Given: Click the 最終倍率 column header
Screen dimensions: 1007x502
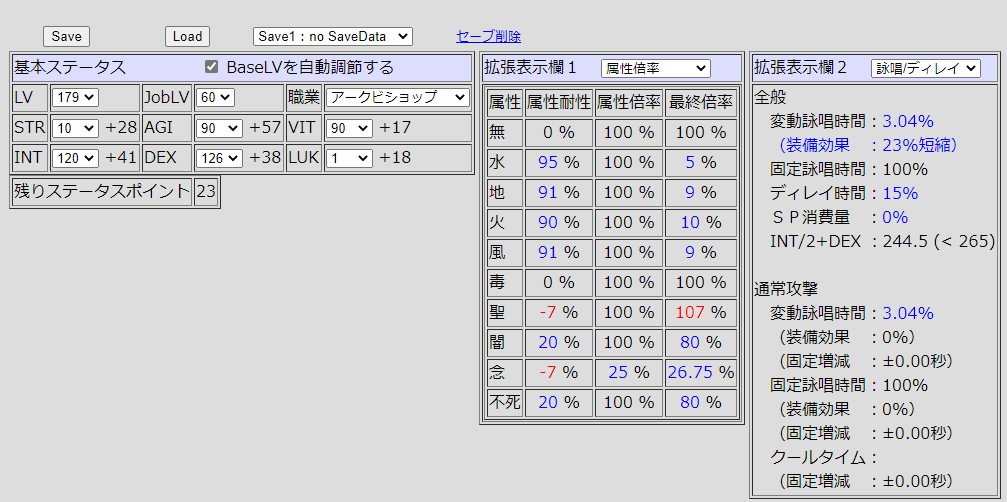Looking at the screenshot, I should pyautogui.click(x=700, y=101).
